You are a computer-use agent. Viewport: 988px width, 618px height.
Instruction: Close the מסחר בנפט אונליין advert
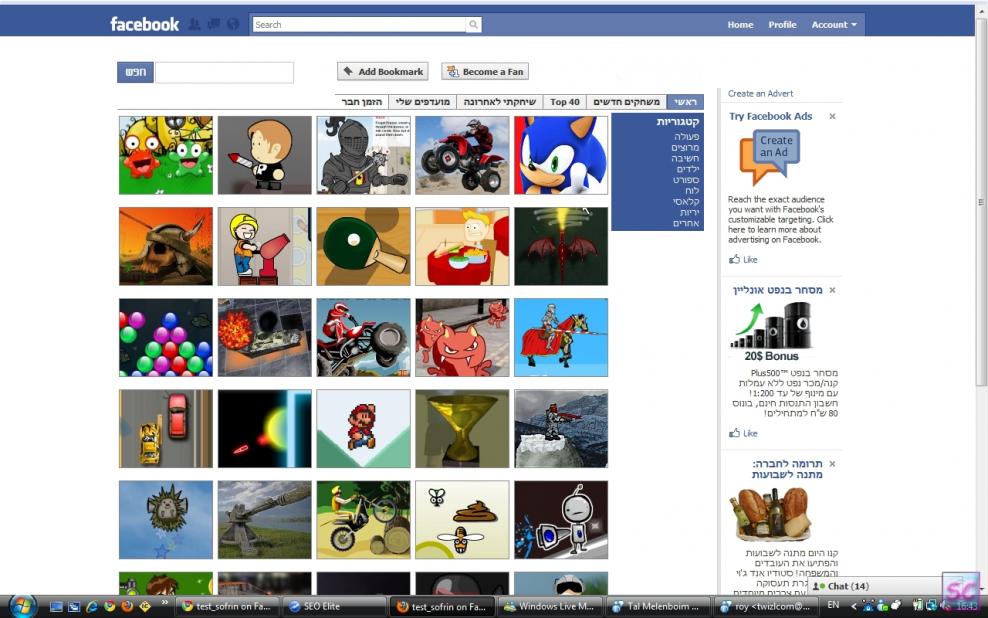point(832,290)
